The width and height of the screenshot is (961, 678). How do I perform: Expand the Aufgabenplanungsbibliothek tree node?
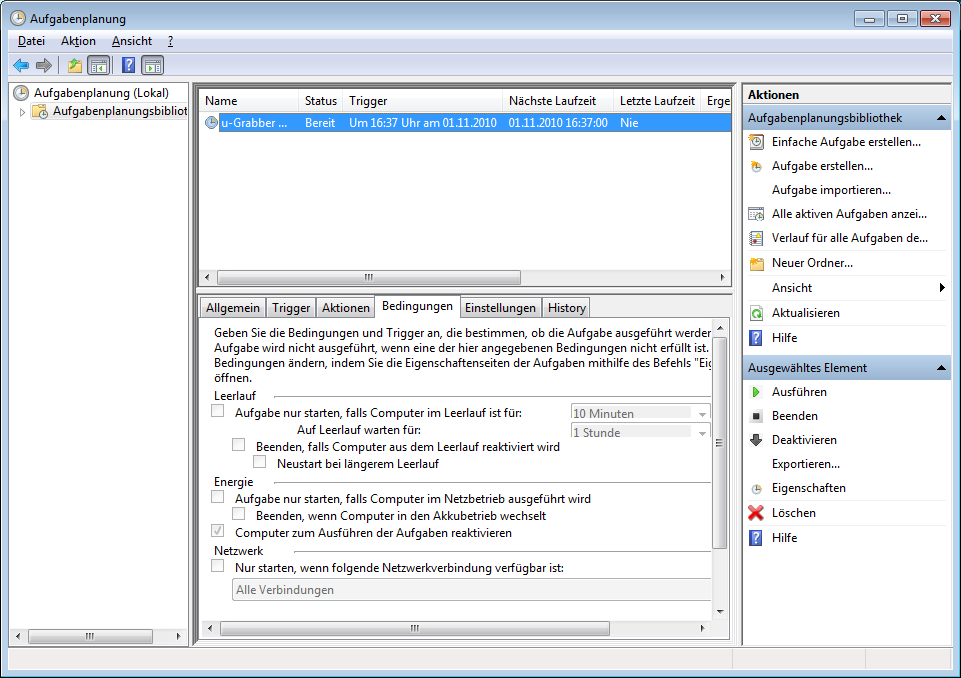[23, 112]
